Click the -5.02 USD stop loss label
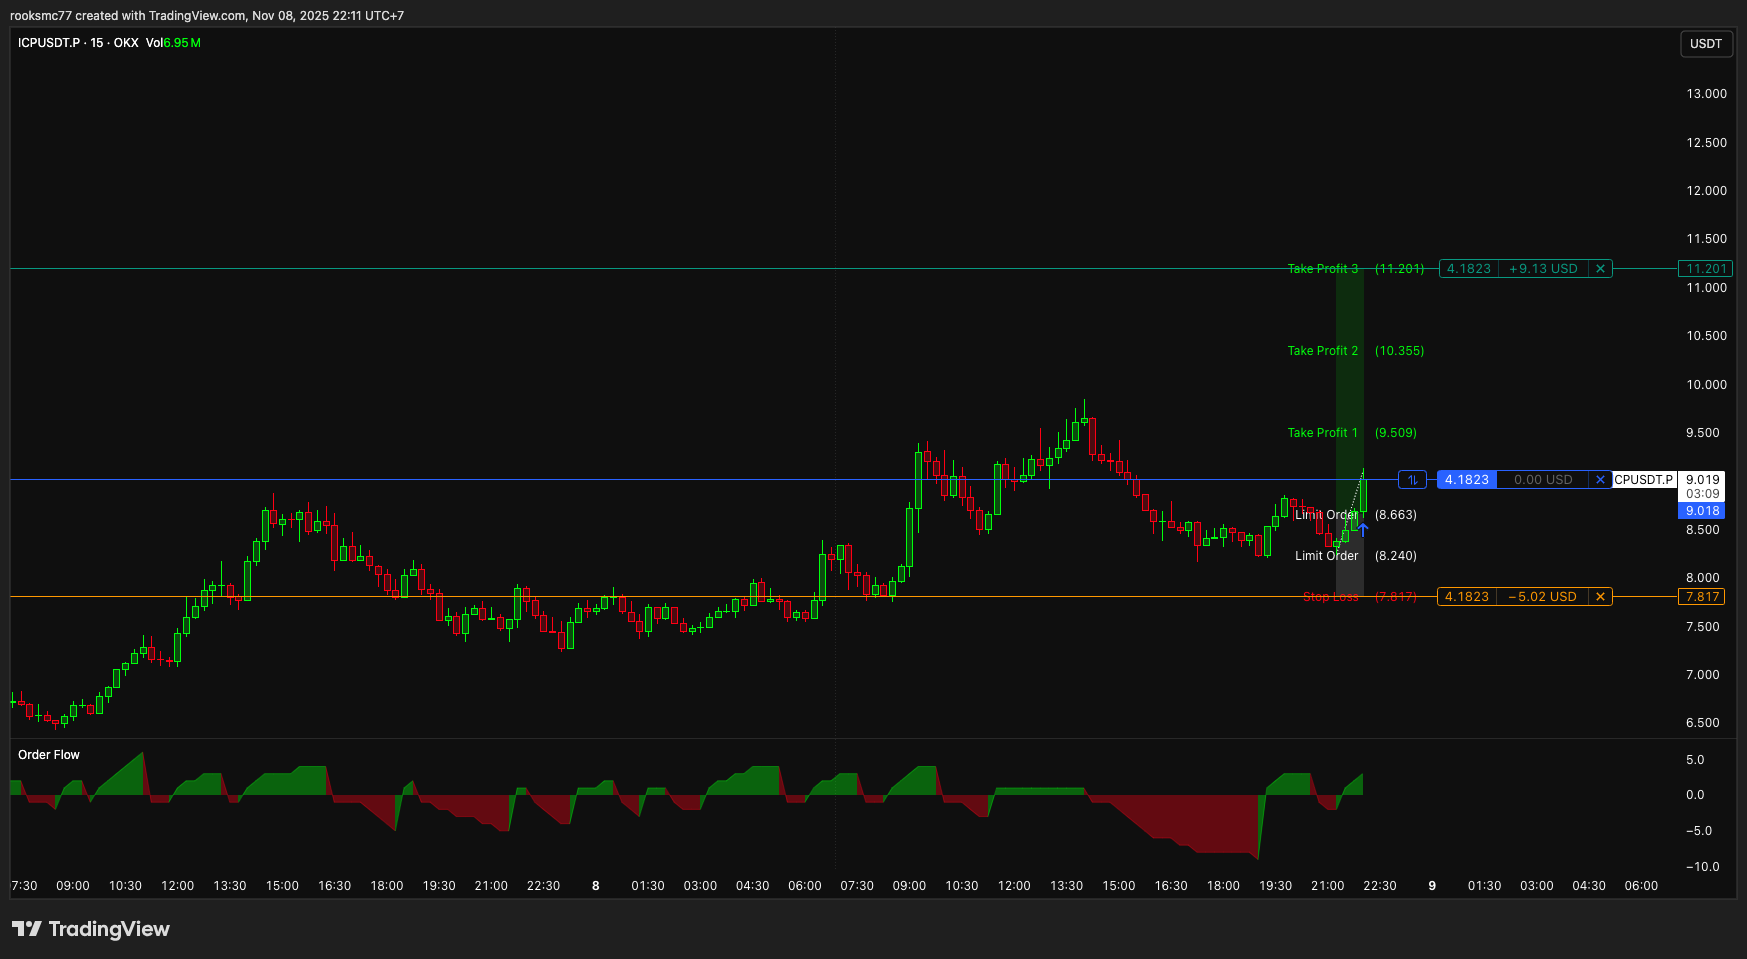Screen dimensions: 1747x959 (x=1543, y=597)
